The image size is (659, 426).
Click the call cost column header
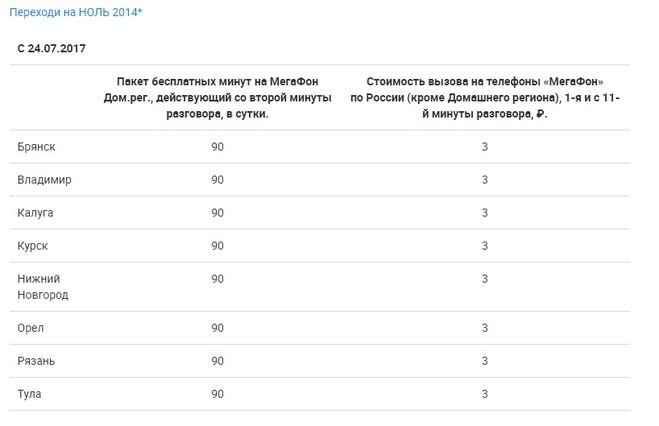pyautogui.click(x=484, y=97)
